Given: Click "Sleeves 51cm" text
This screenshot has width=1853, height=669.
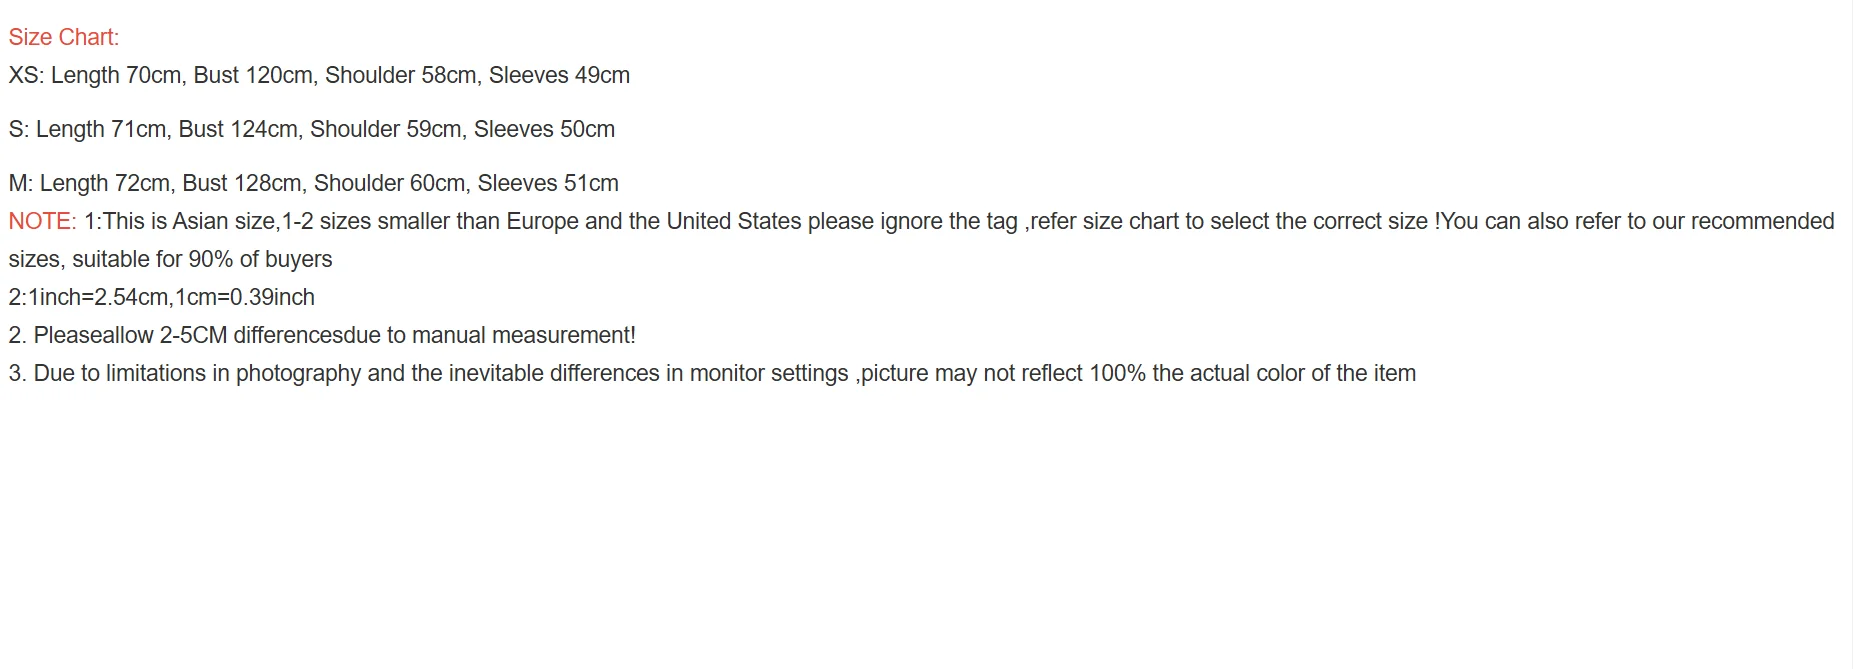Looking at the screenshot, I should (548, 183).
